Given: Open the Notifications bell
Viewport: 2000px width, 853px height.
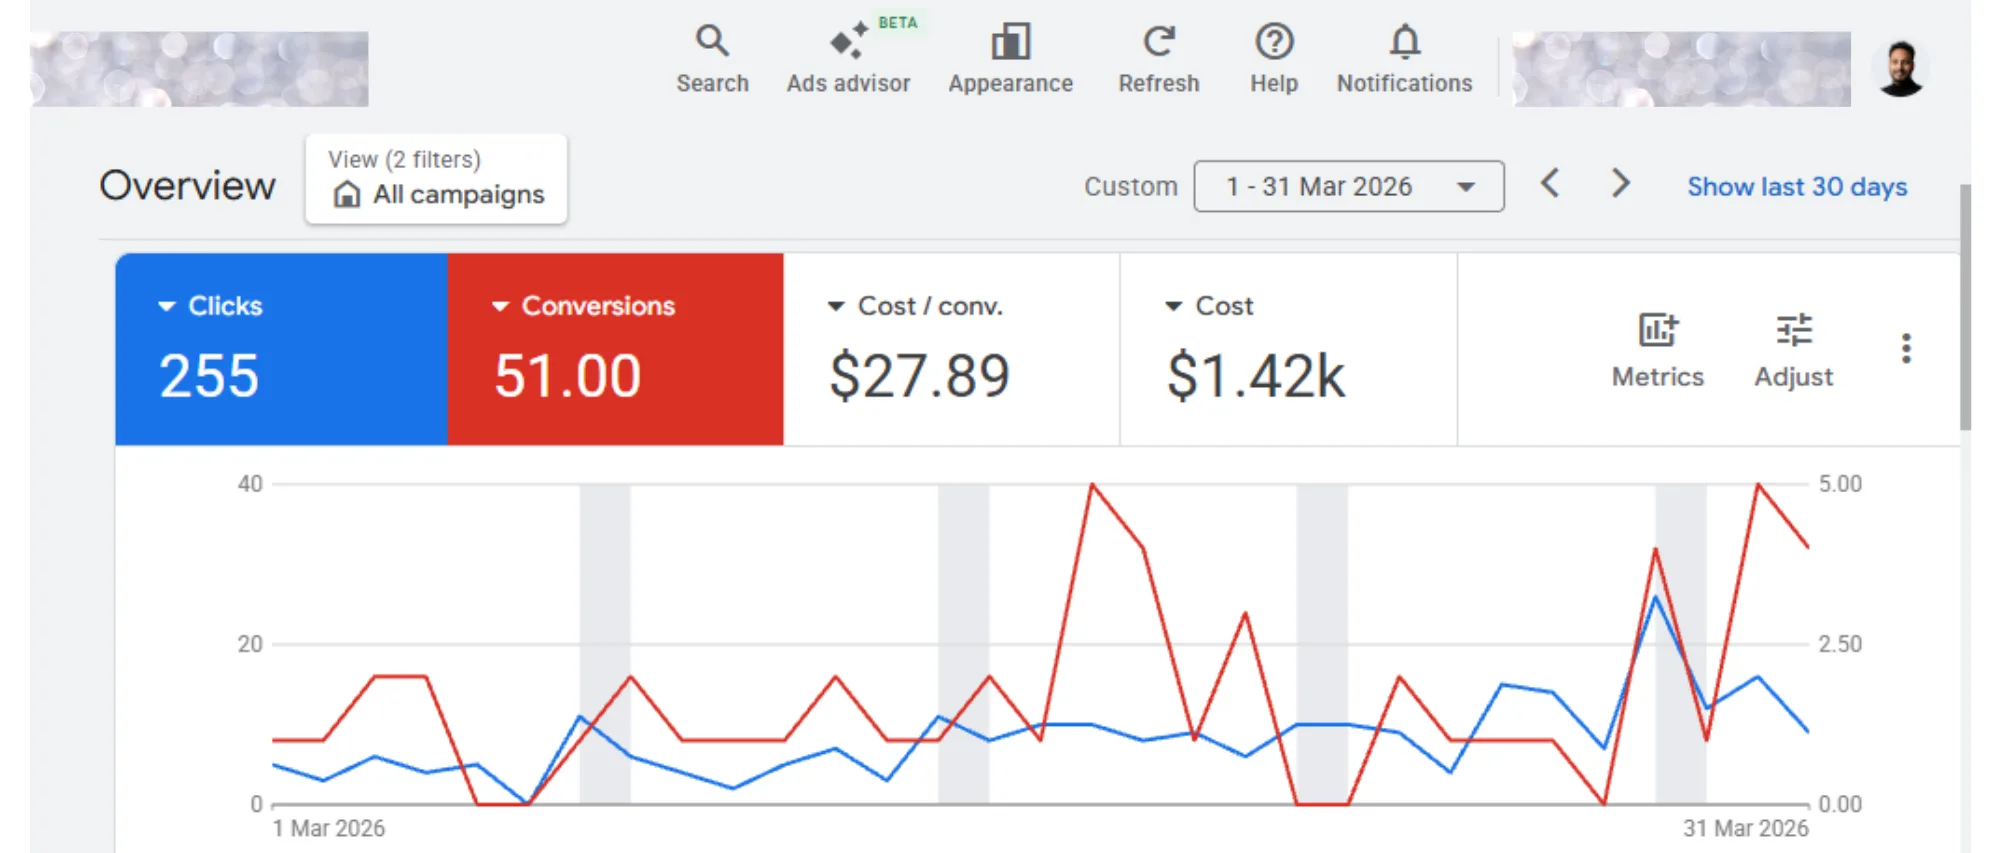Looking at the screenshot, I should (1404, 60).
